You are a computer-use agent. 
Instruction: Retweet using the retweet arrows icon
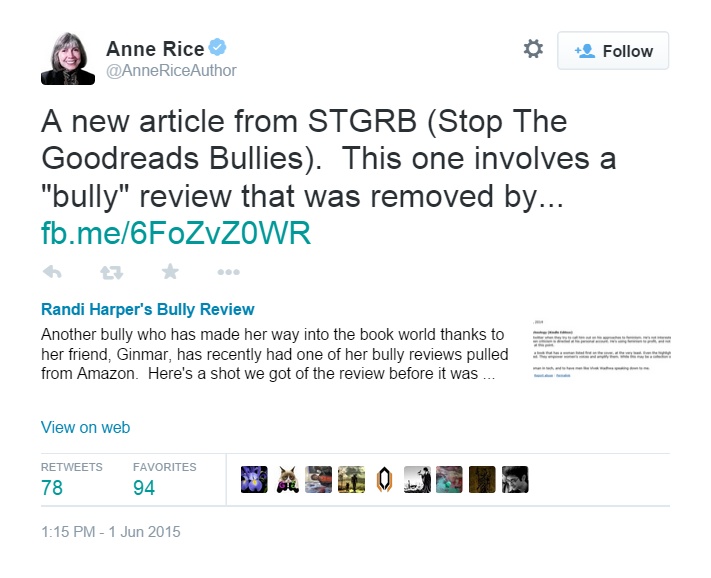[112, 272]
